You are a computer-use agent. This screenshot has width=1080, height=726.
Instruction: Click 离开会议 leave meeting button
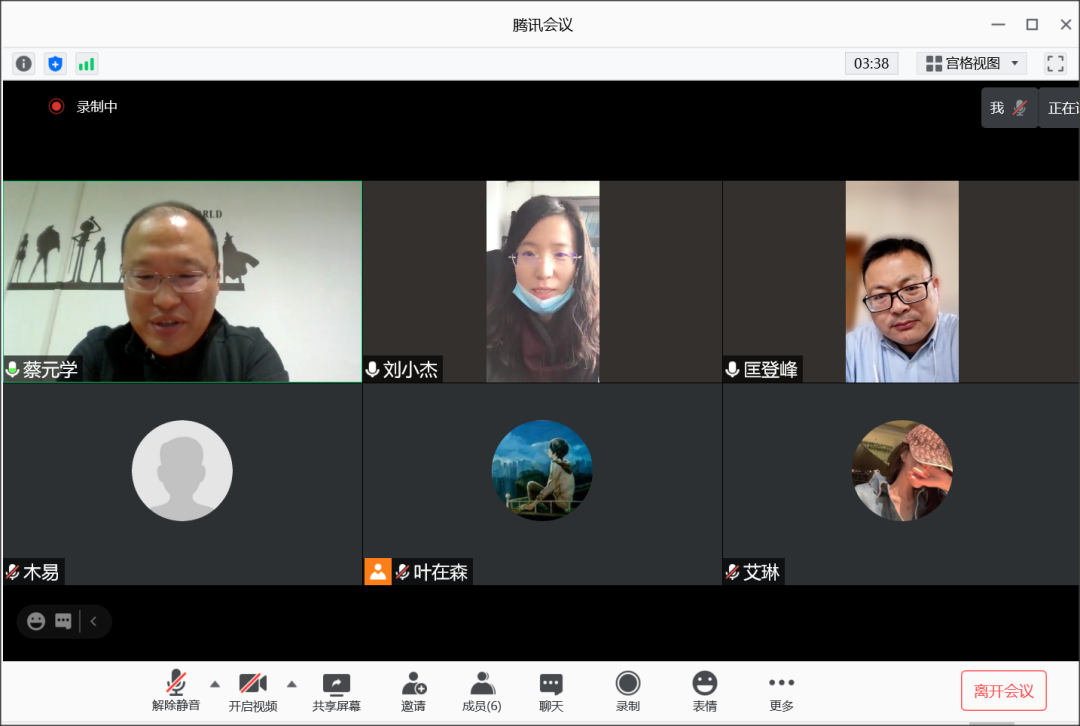coord(1004,691)
